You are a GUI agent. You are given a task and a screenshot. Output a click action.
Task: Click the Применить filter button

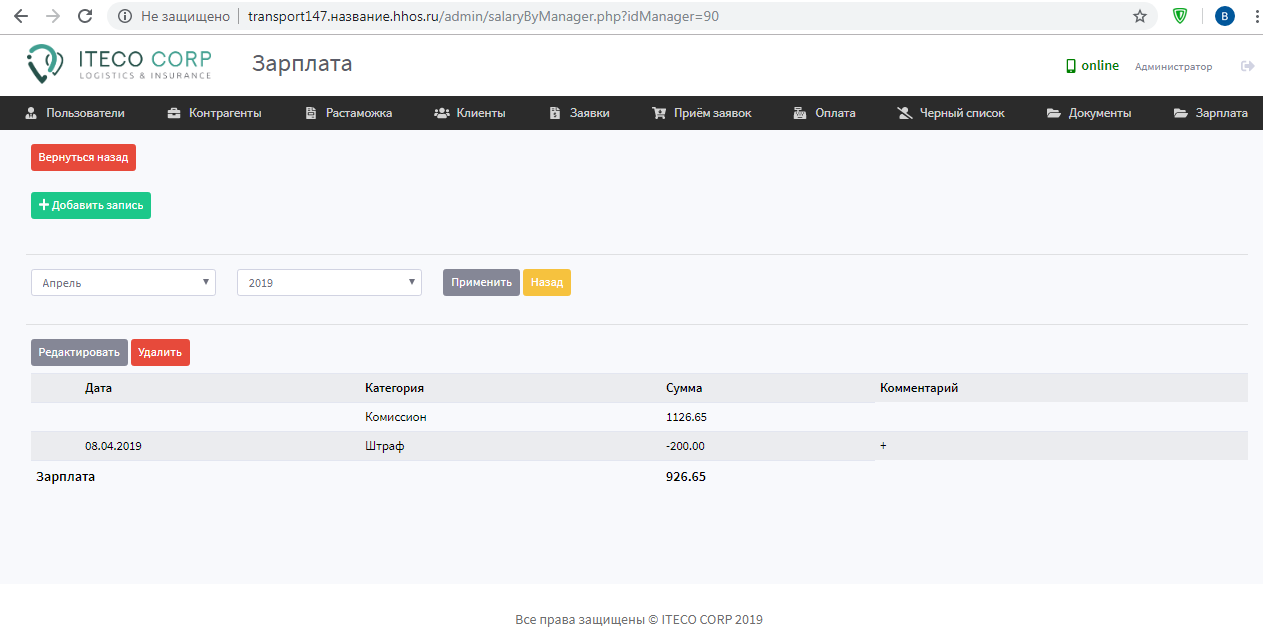click(x=481, y=282)
